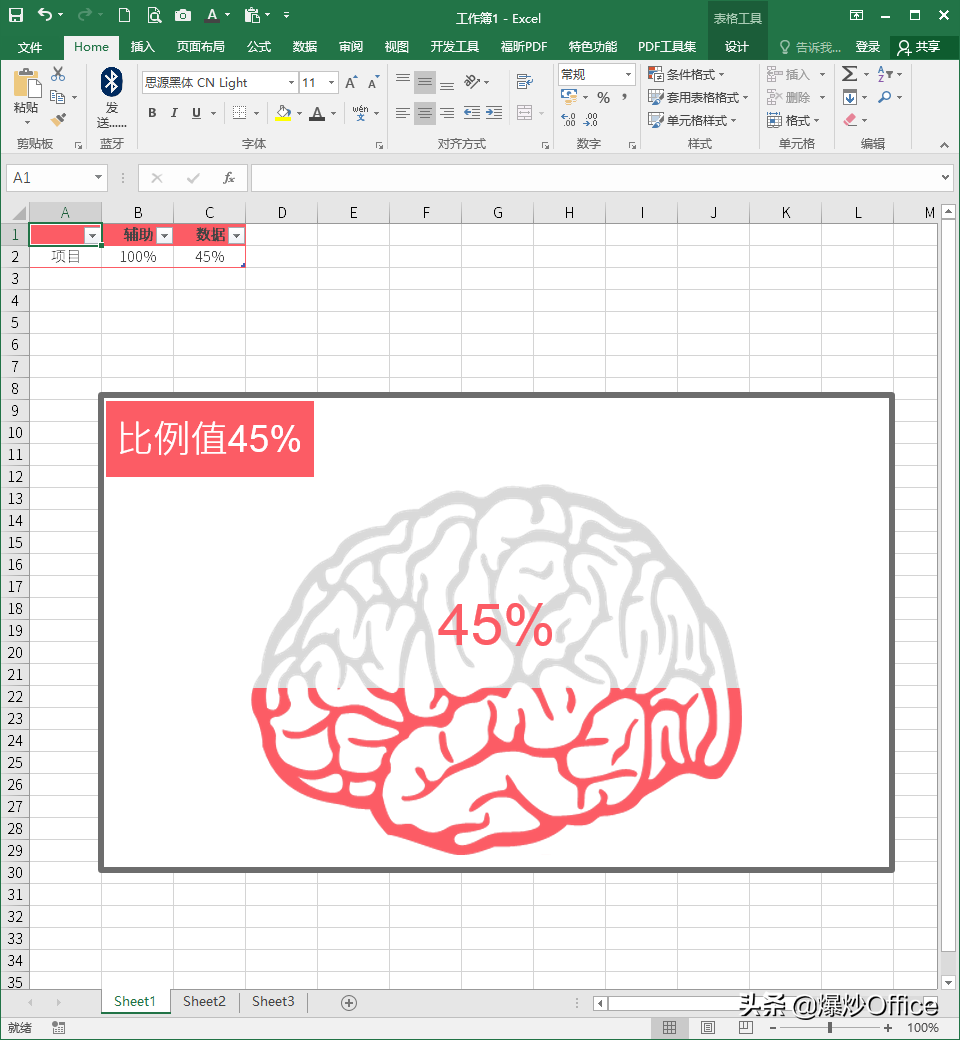Click the fill color paint bucket
960x1040 pixels.
click(283, 113)
